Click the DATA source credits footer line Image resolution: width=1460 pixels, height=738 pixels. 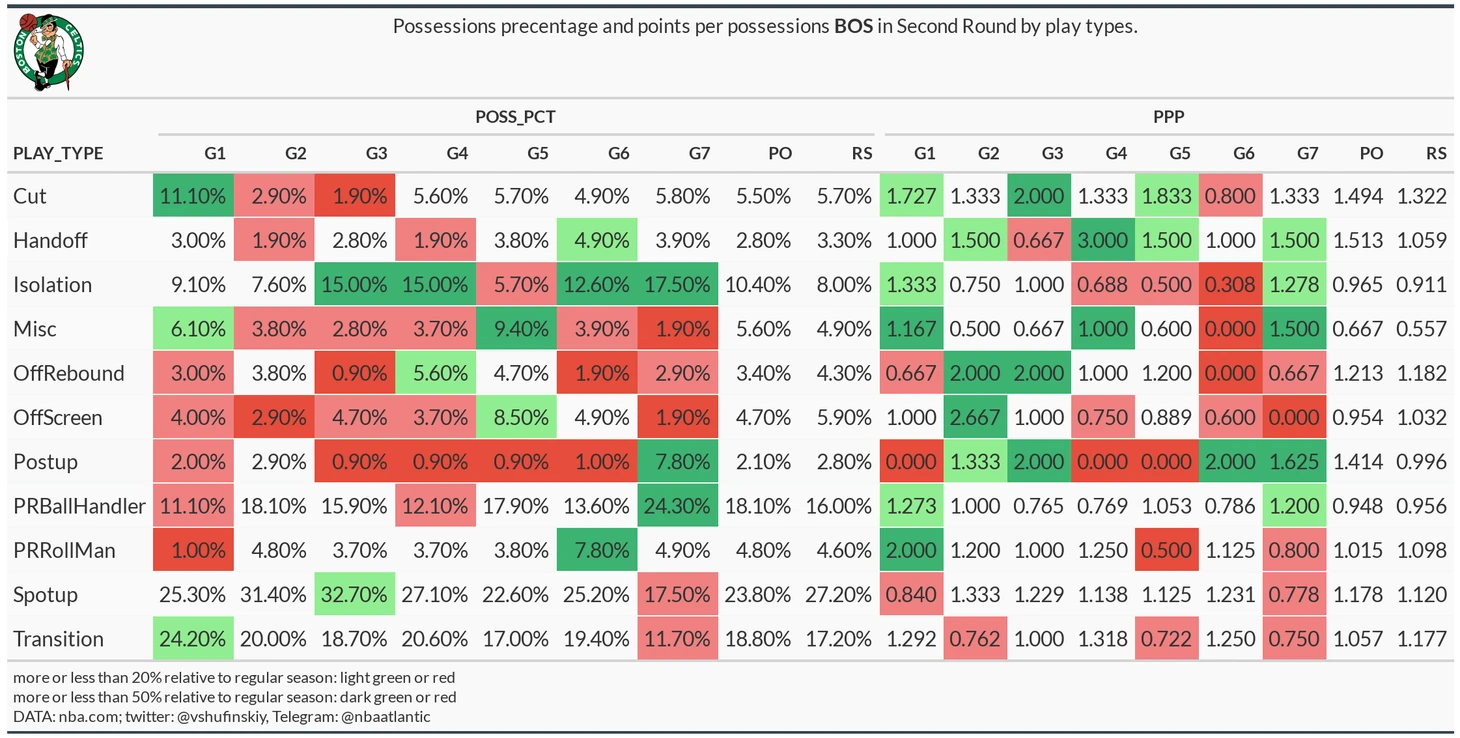(222, 716)
